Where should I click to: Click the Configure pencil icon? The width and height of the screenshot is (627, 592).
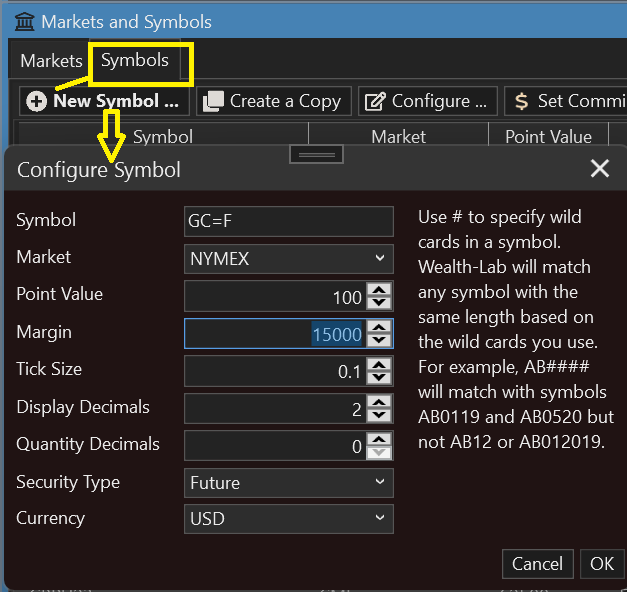pyautogui.click(x=374, y=101)
